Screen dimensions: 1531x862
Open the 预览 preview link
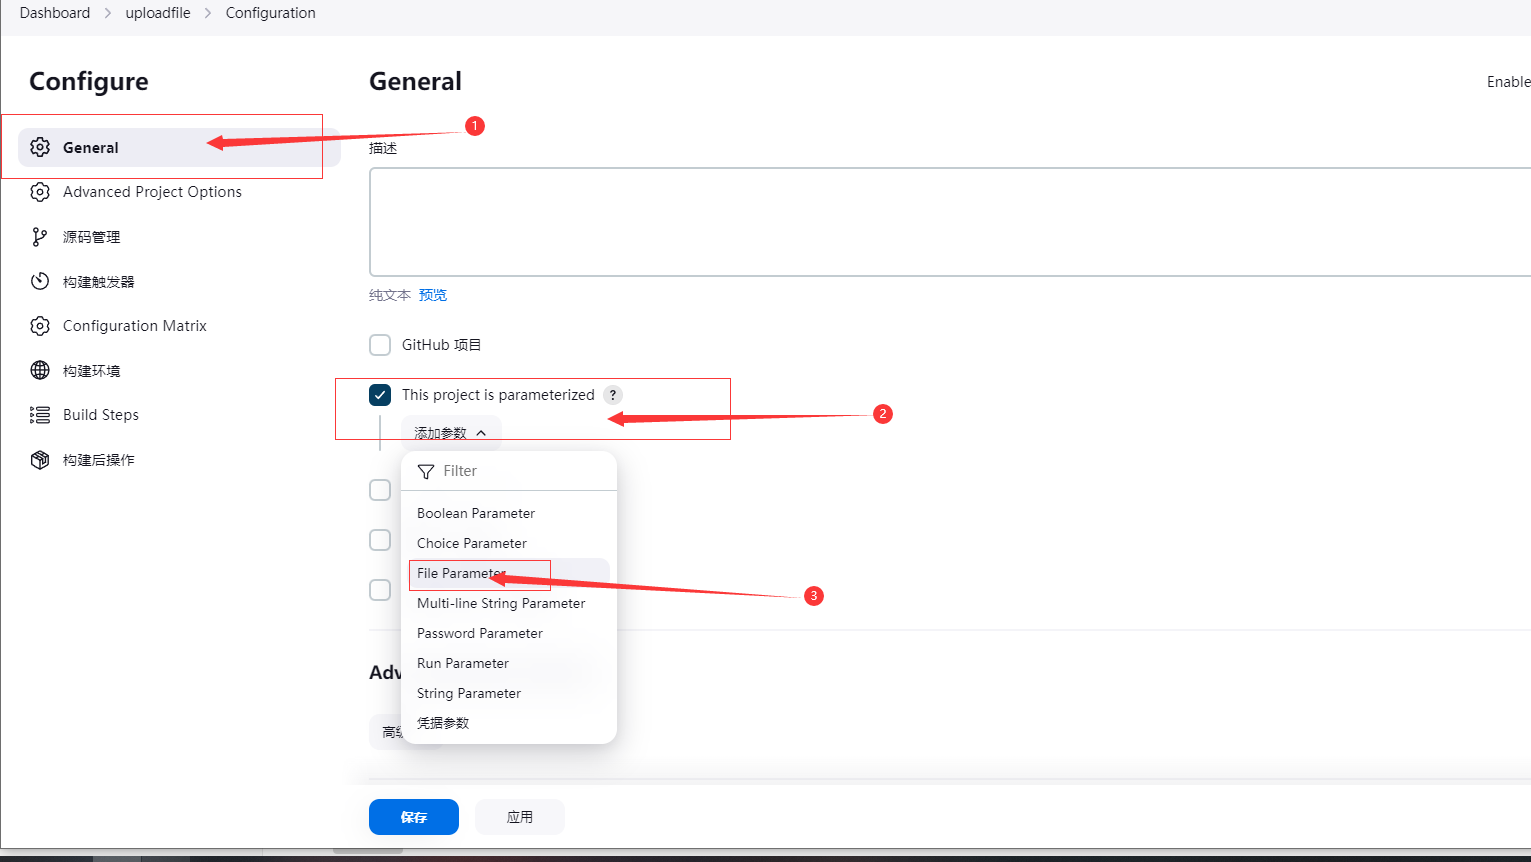pos(433,295)
